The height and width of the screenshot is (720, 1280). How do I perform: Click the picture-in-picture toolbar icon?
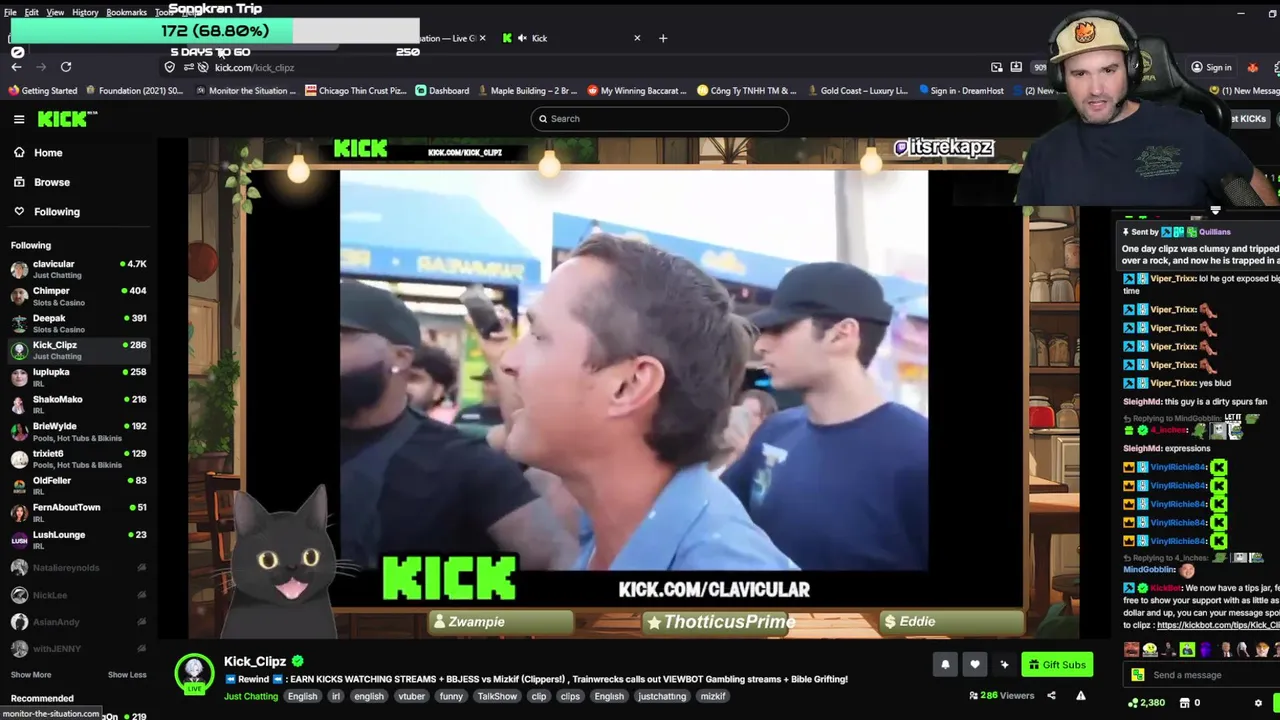997,67
